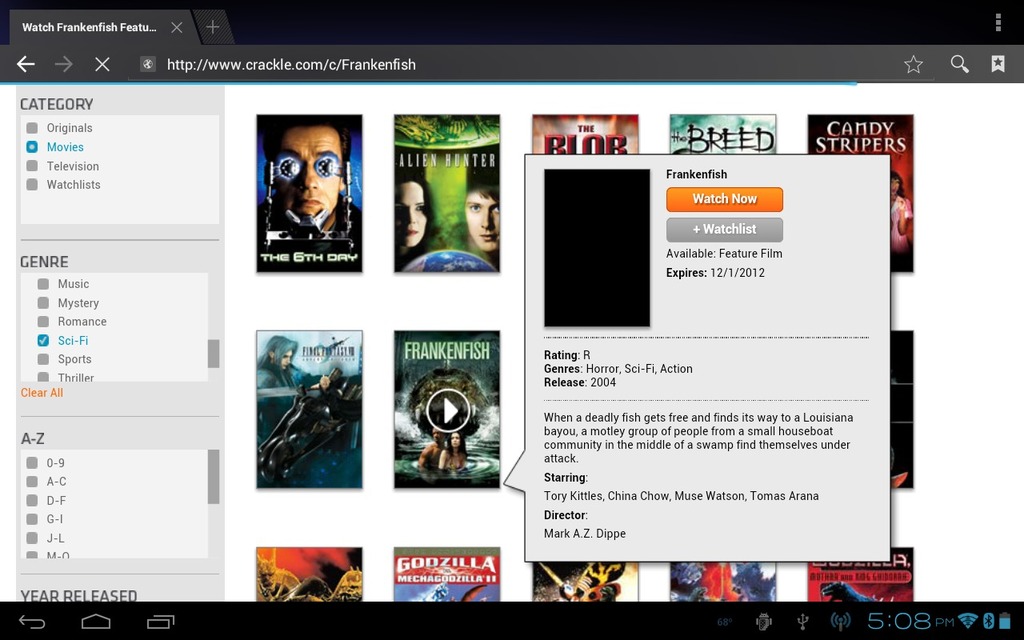
Task: Click the YEAR RELEASED section heading
Action: (79, 596)
